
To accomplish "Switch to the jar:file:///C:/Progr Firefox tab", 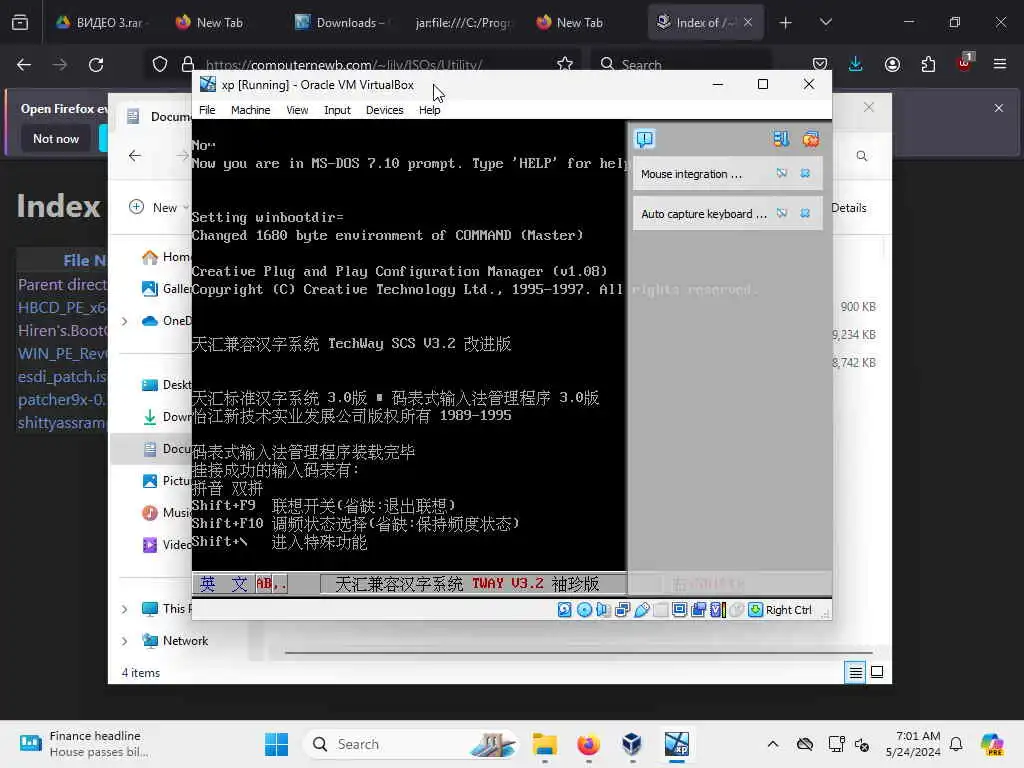I will (463, 22).
